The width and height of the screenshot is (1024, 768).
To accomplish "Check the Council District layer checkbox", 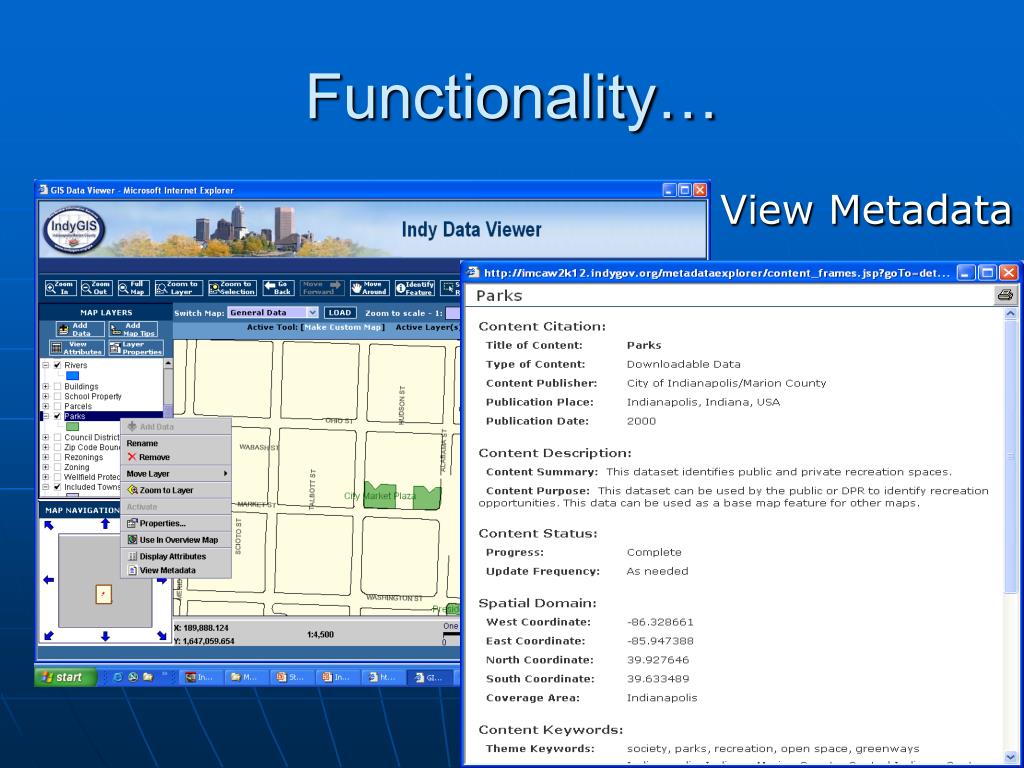I will (57, 438).
